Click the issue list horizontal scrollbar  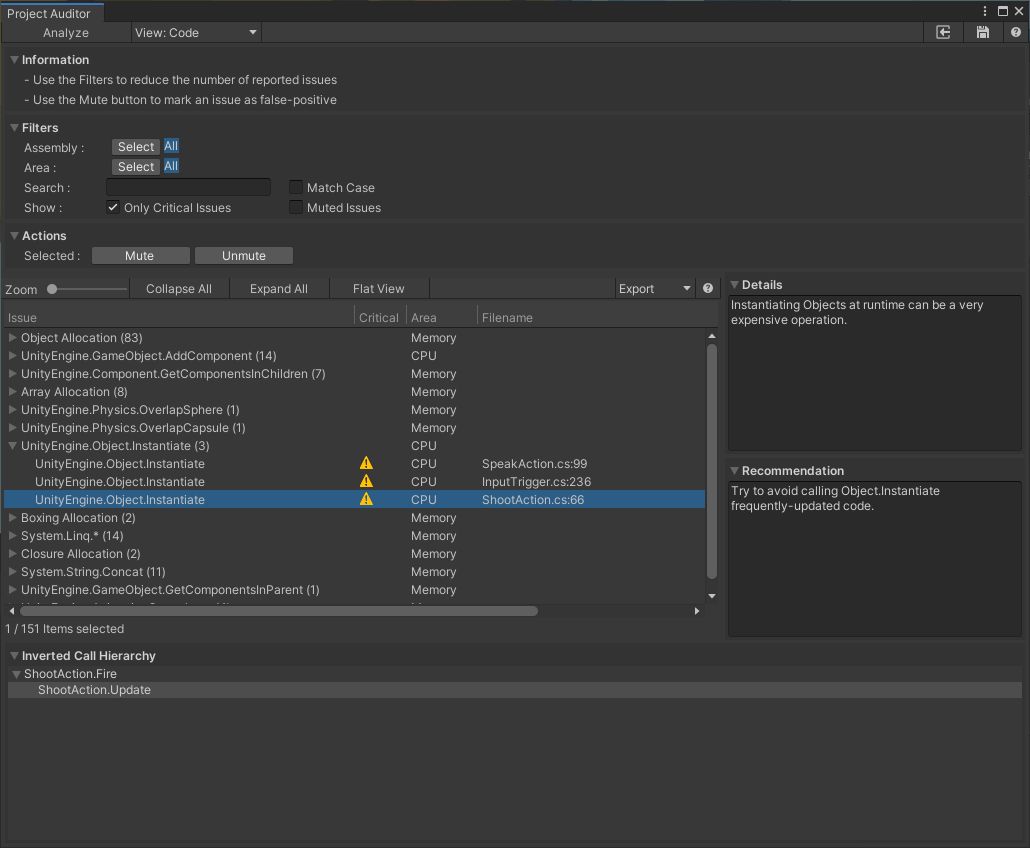click(277, 611)
